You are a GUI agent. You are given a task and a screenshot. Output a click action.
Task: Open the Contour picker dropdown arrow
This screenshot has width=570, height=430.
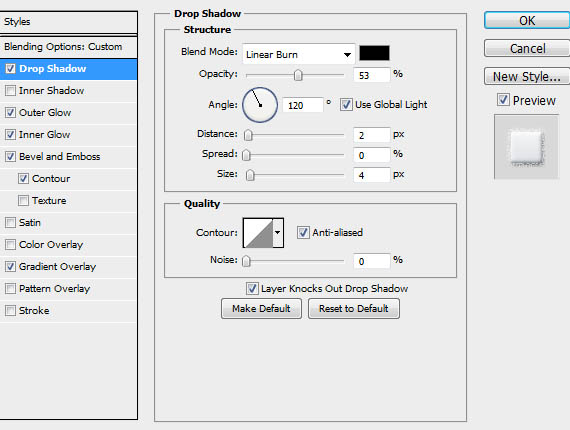point(278,233)
